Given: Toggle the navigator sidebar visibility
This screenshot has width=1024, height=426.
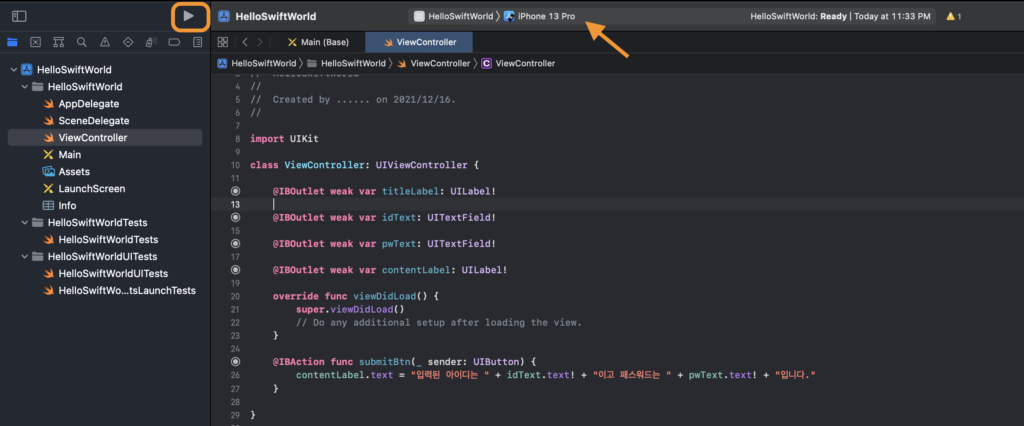Looking at the screenshot, I should point(19,17).
